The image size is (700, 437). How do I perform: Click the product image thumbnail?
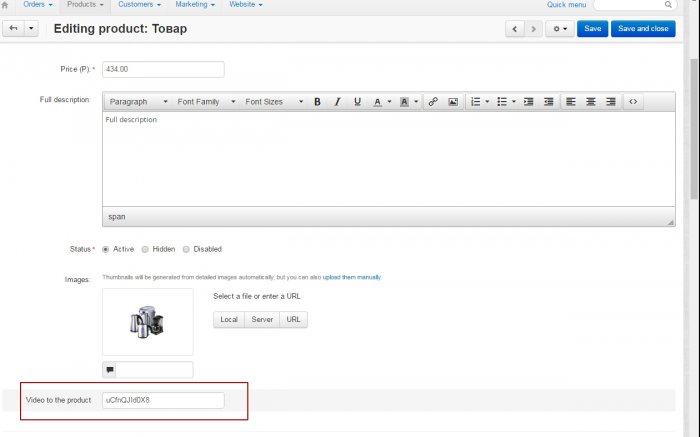tap(148, 322)
